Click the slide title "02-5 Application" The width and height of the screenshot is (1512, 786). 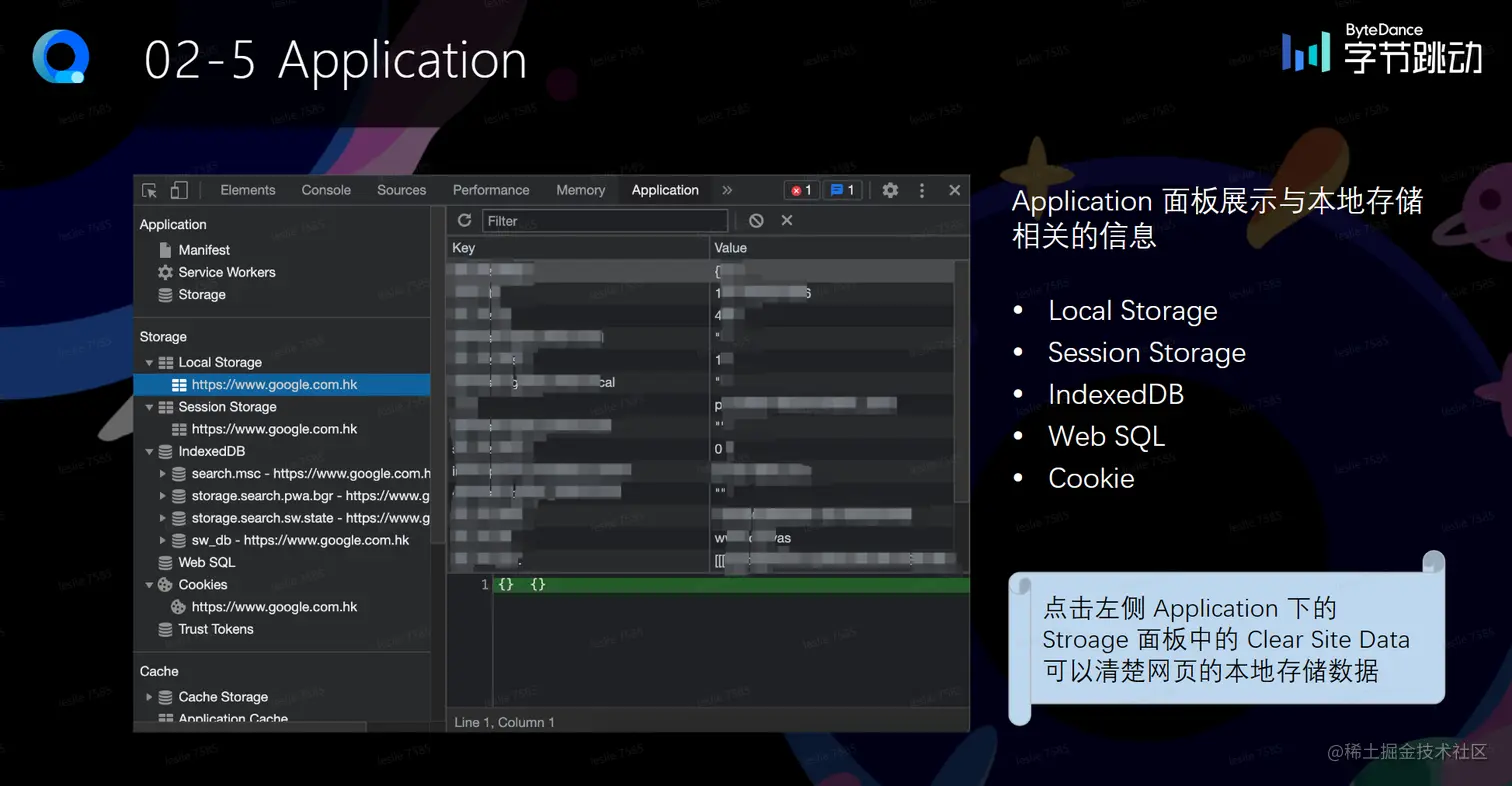(336, 60)
